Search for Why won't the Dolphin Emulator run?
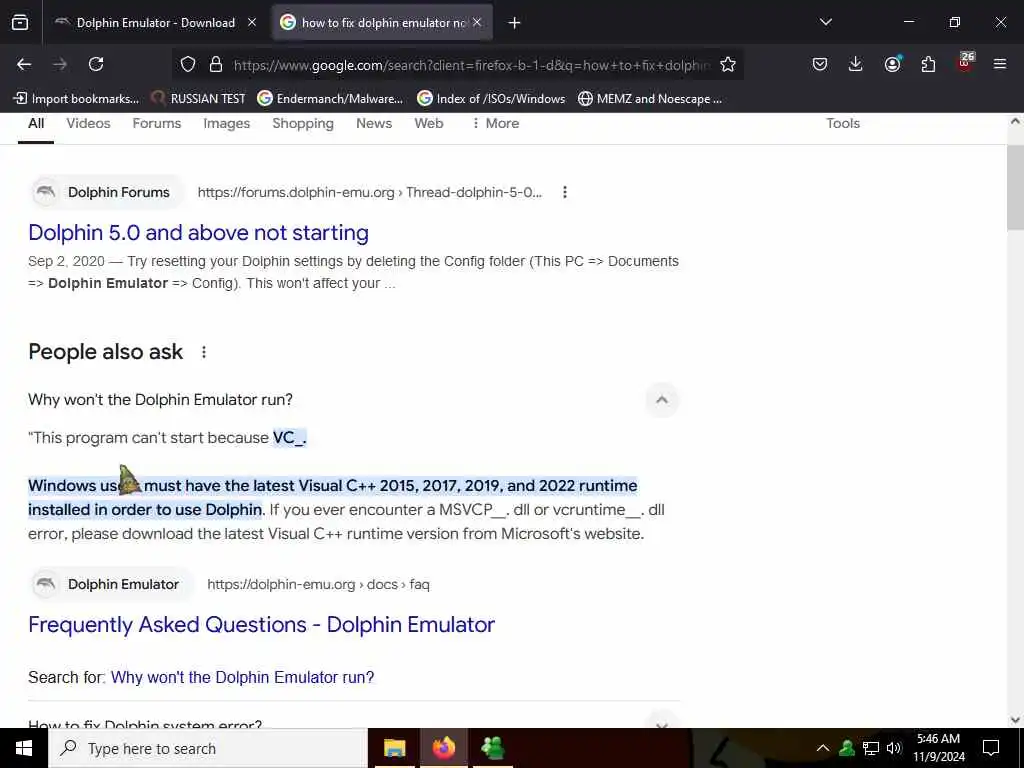This screenshot has width=1024, height=768. tap(242, 677)
